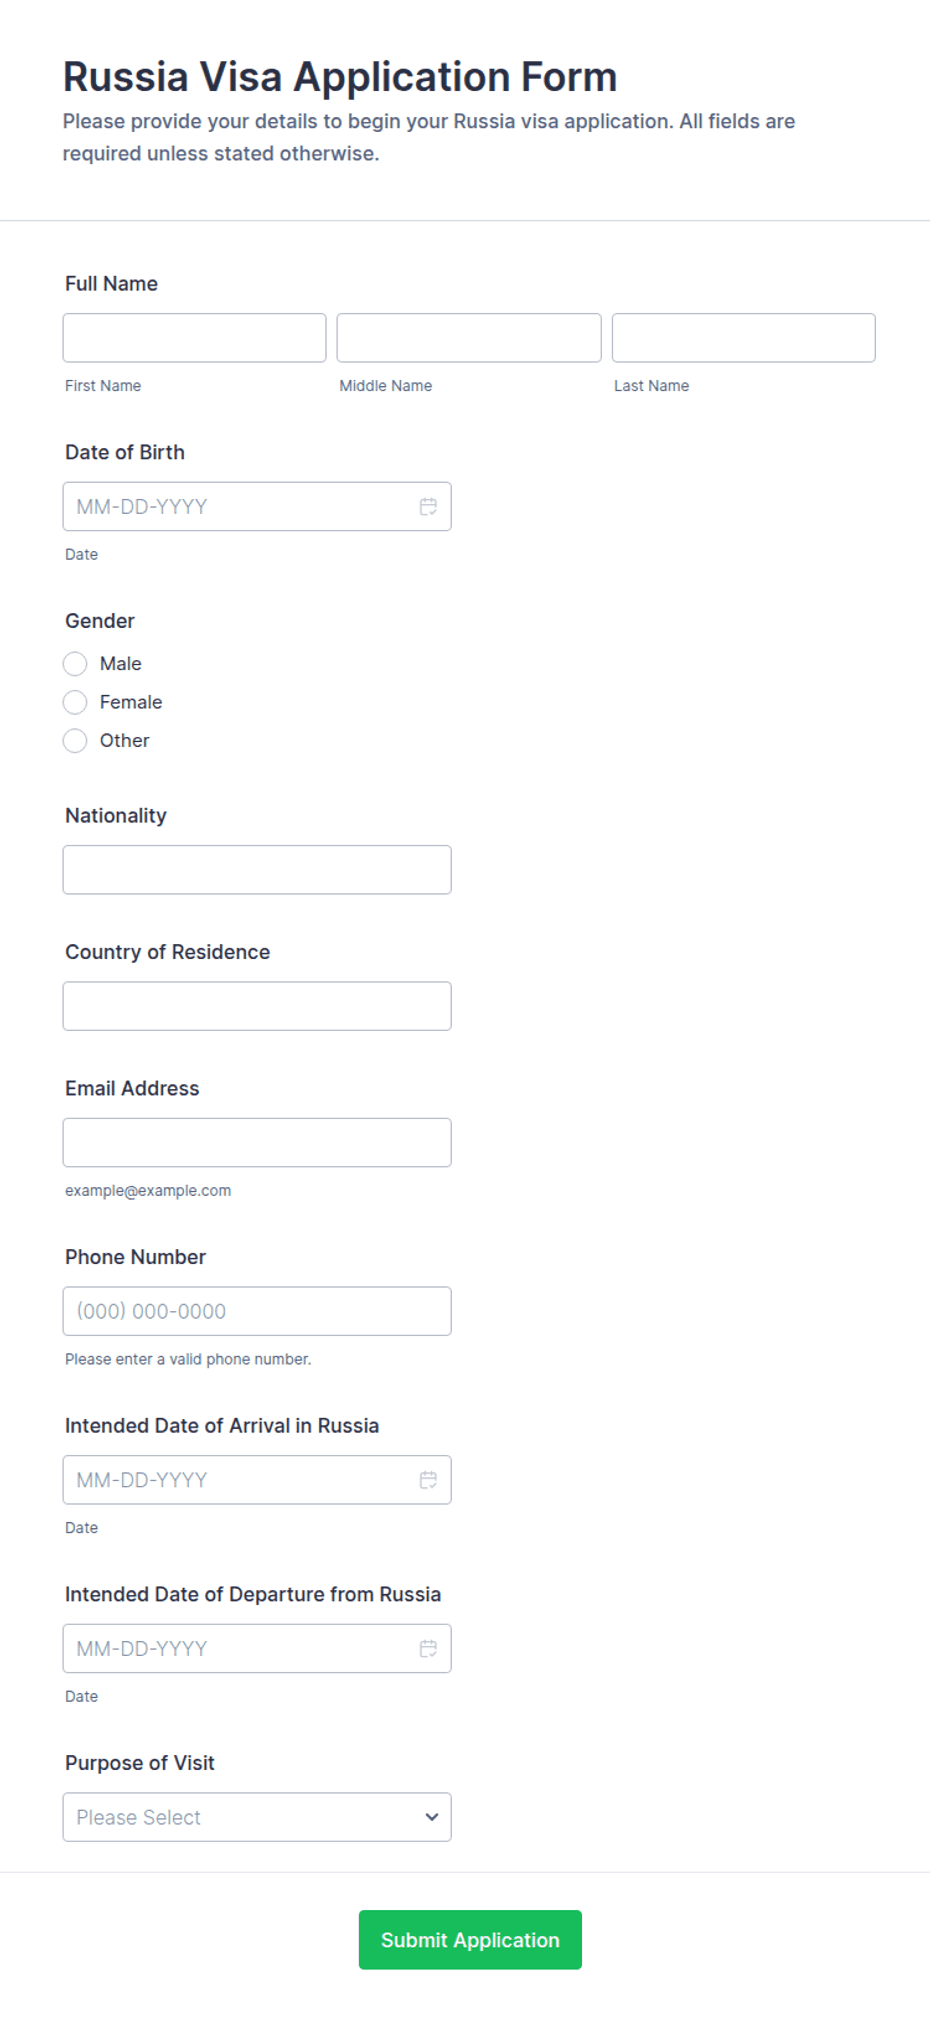Image resolution: width=930 pixels, height=2019 pixels.
Task: Click the Purpose of Visit chevron arrow
Action: (432, 1817)
